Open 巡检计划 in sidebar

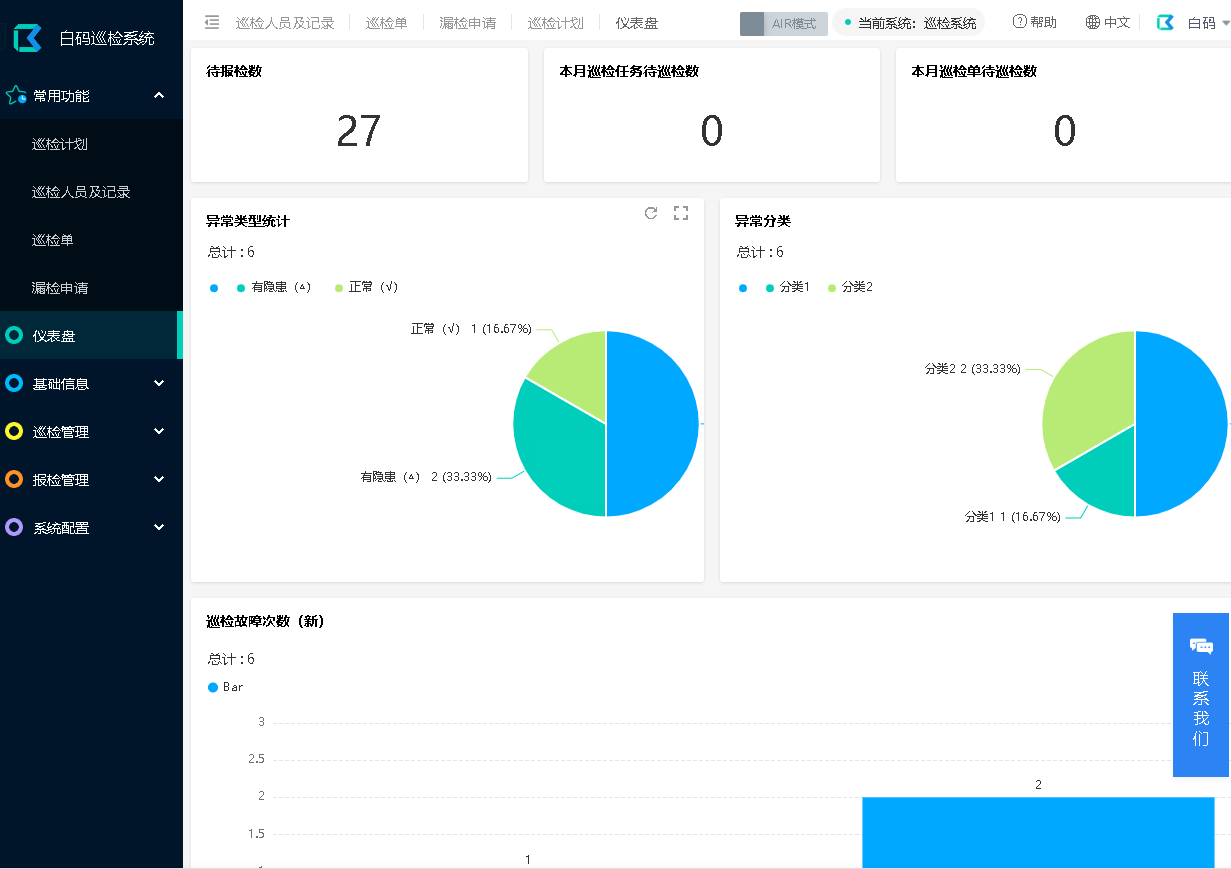60,144
